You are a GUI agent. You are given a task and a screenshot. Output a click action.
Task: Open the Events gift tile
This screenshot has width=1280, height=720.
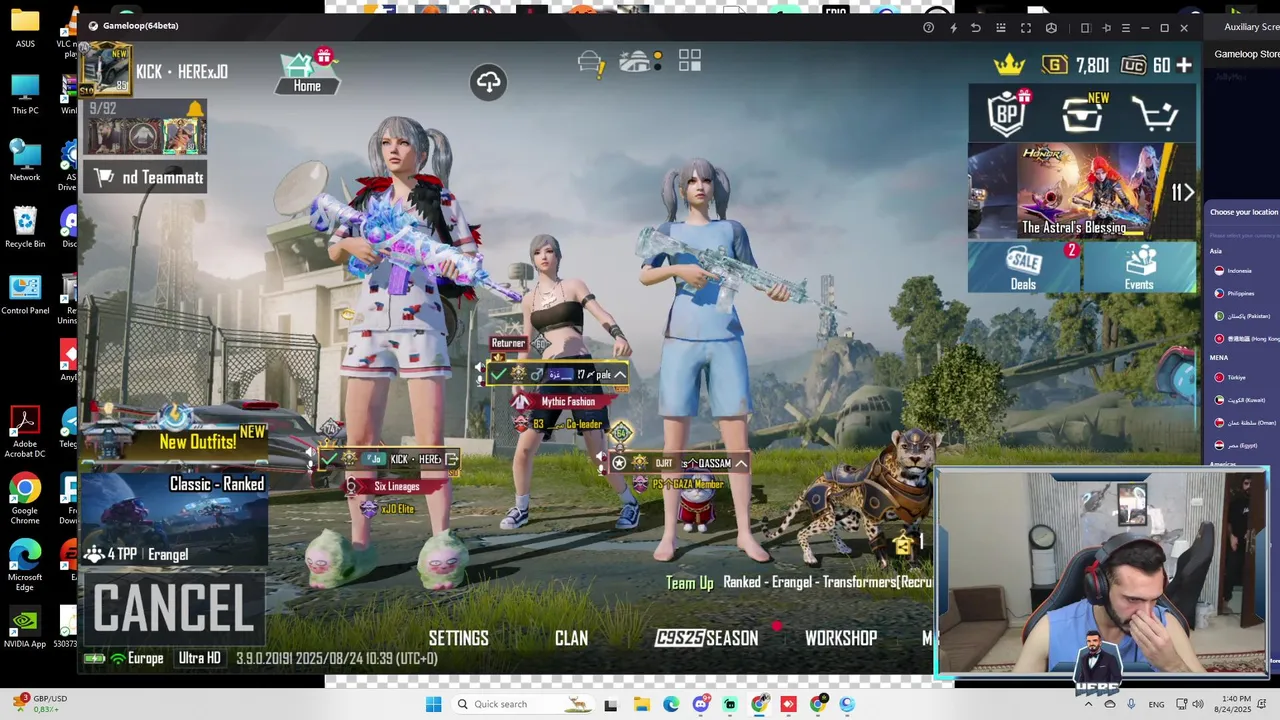[1139, 268]
